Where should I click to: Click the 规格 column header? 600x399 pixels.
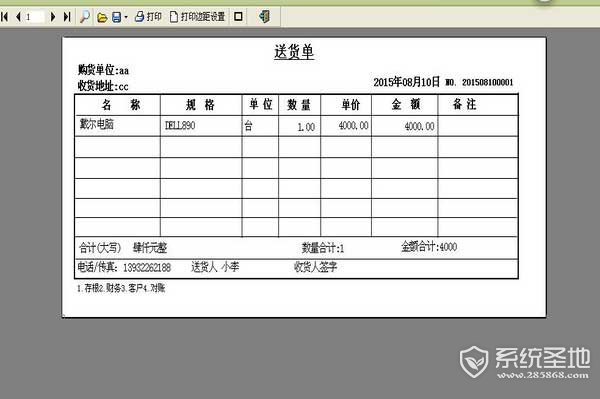[200, 104]
